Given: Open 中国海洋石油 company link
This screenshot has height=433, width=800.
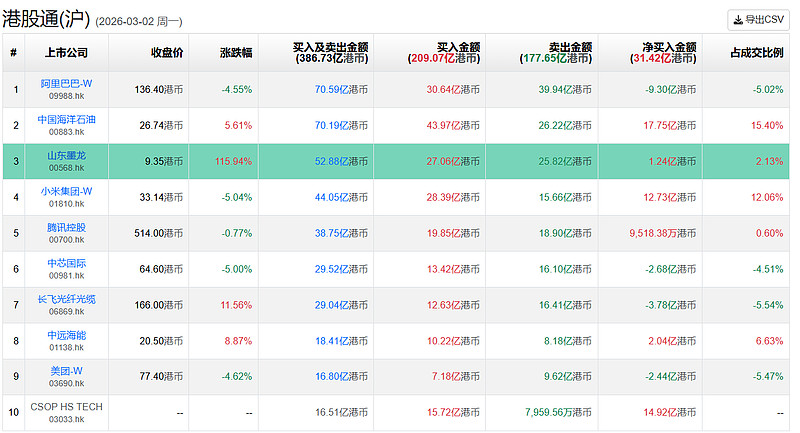Looking at the screenshot, I should [x=66, y=119].
